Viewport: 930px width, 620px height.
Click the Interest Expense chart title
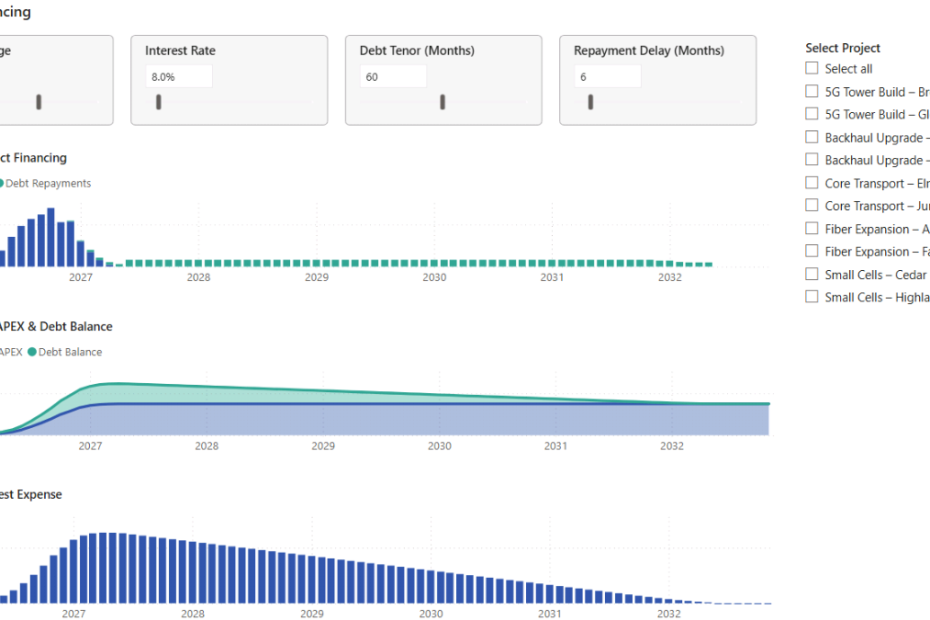point(30,494)
